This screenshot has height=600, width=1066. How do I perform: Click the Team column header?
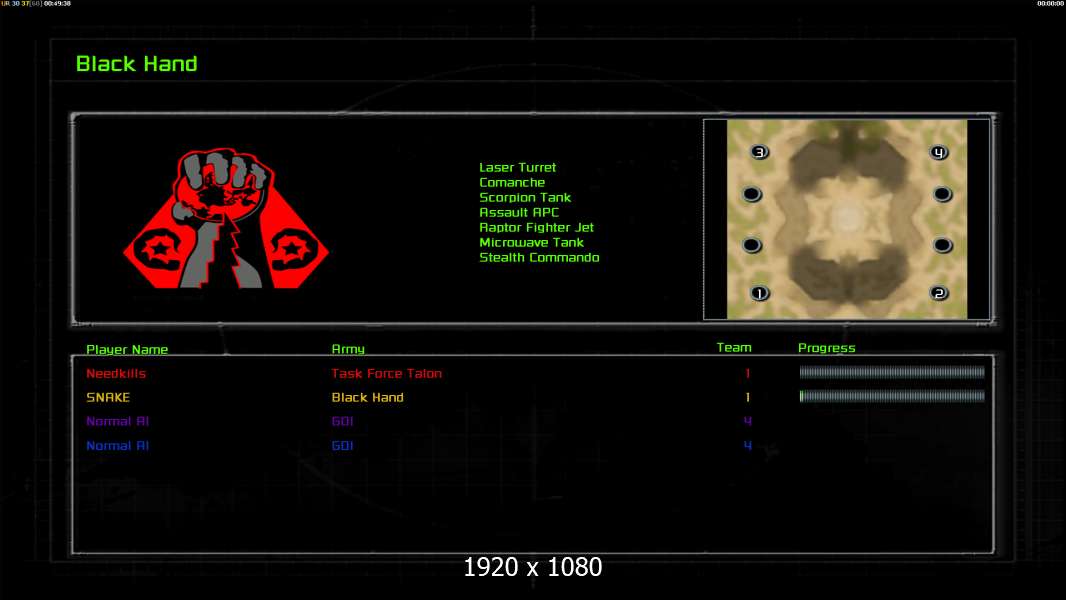[x=734, y=347]
